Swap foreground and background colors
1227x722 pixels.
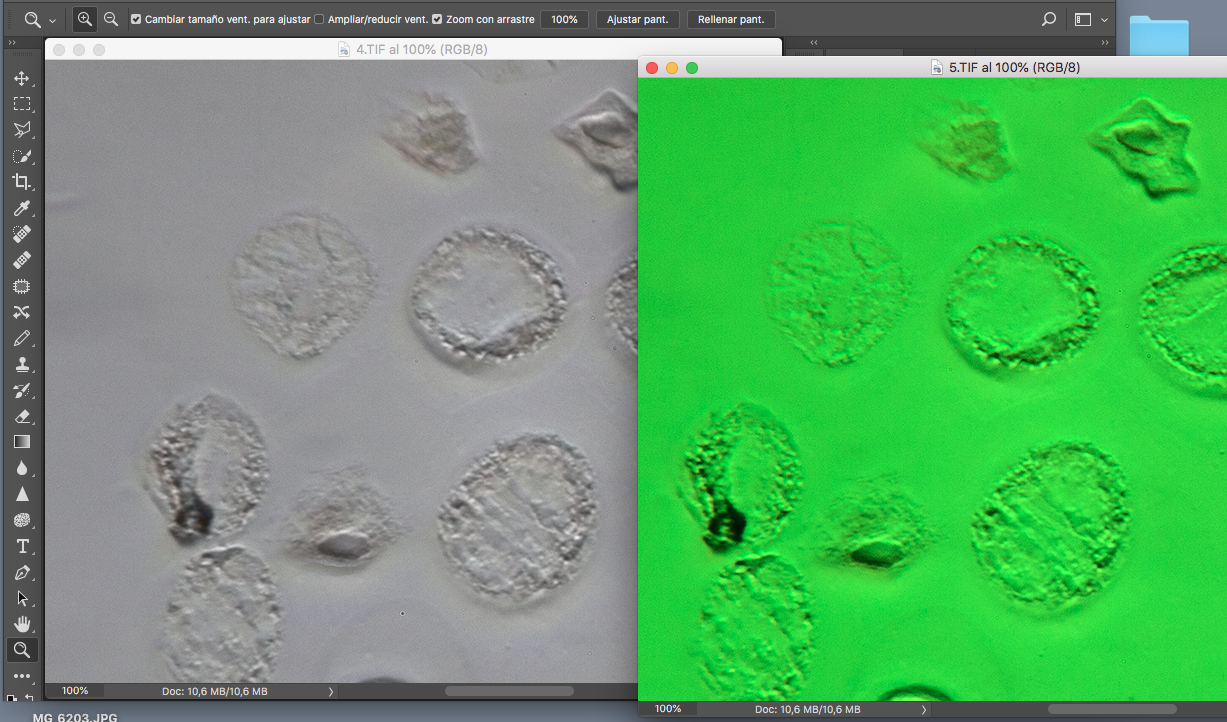click(x=29, y=698)
